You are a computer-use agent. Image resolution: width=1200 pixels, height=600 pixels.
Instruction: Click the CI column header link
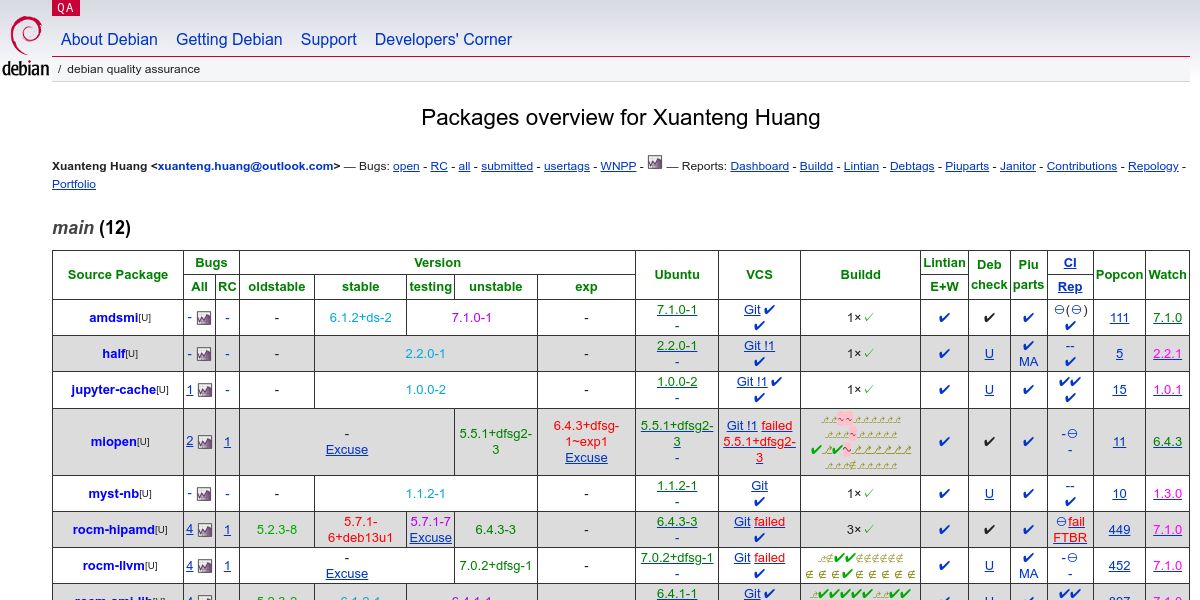[1070, 263]
